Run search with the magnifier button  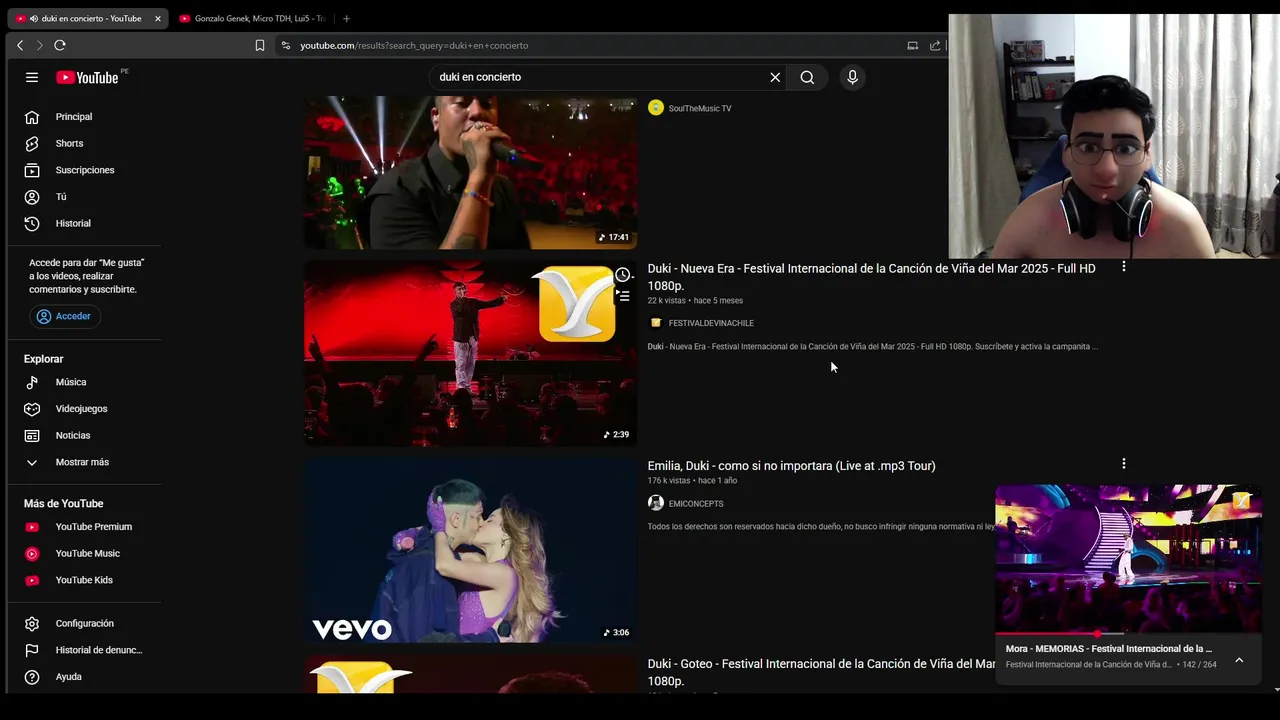[807, 77]
